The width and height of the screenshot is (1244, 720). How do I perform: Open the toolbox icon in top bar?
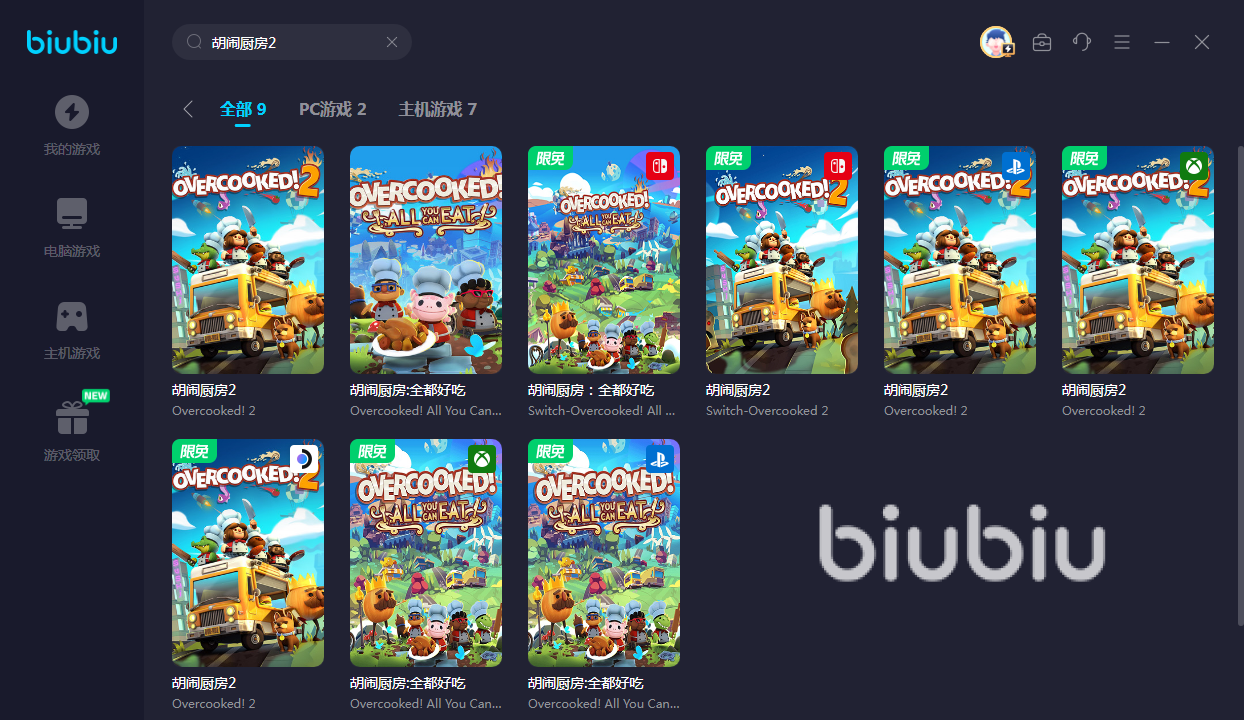[x=1042, y=42]
